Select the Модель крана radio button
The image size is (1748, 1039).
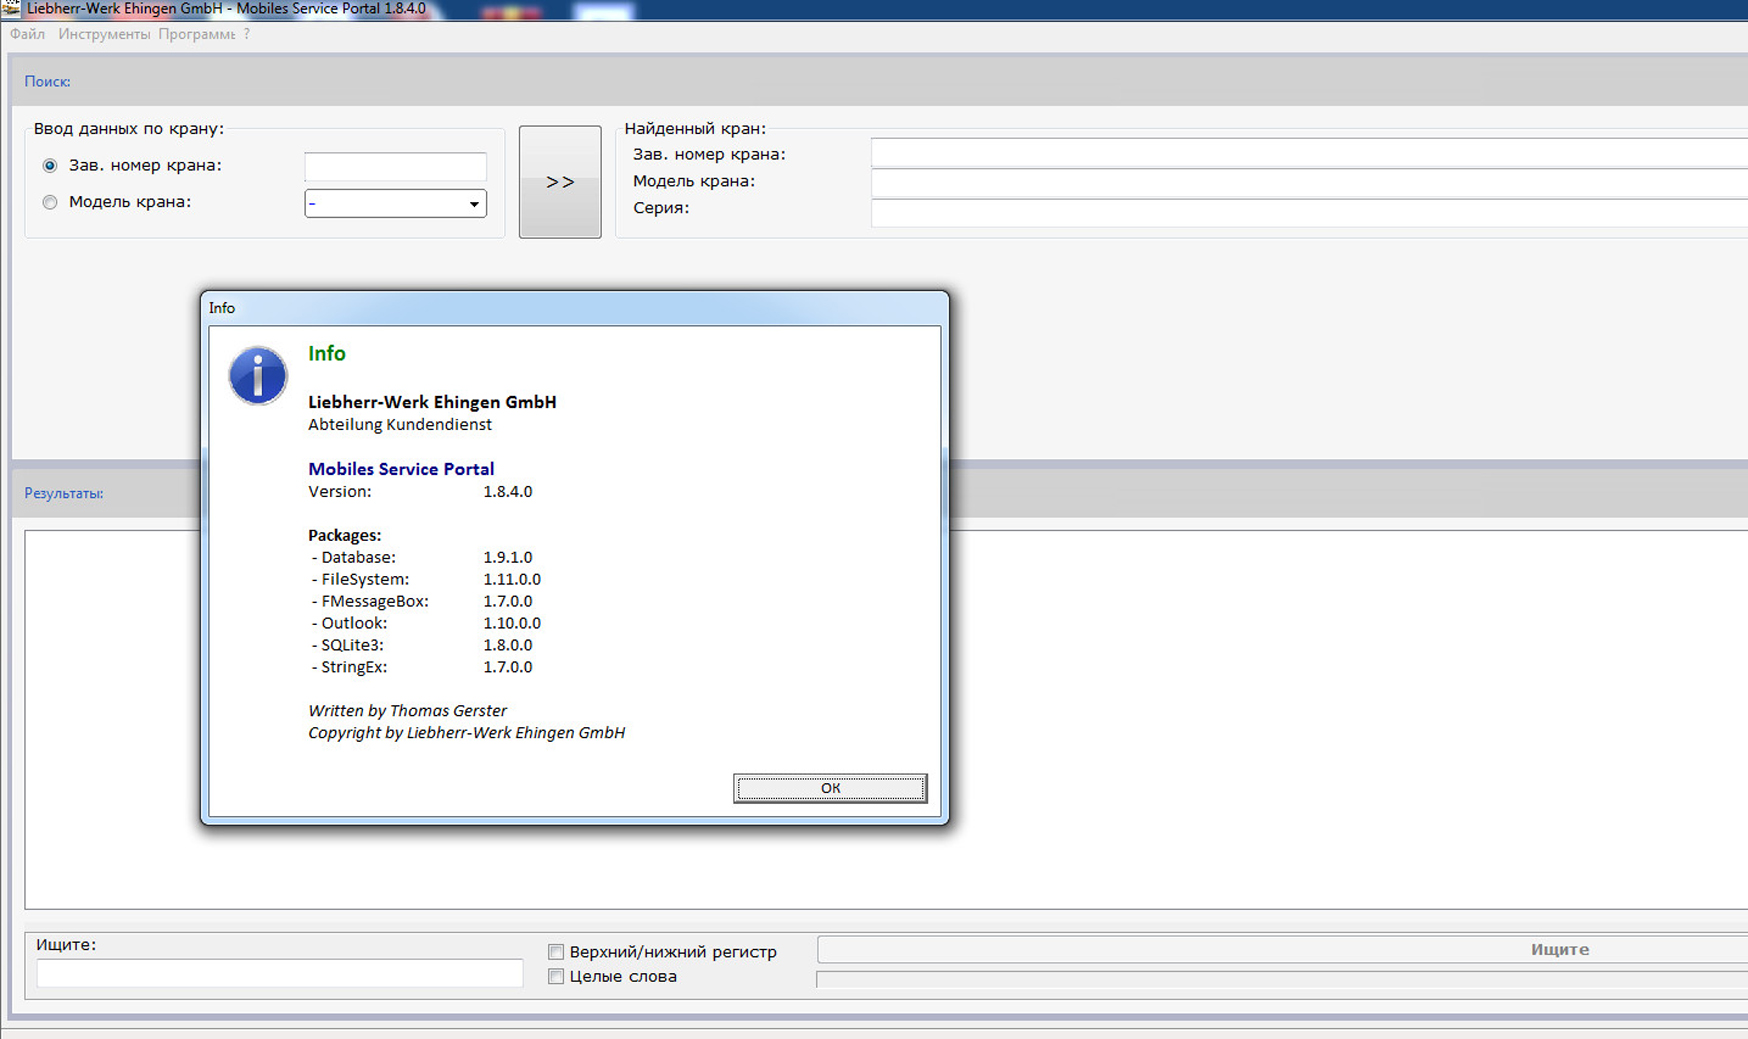tap(50, 202)
